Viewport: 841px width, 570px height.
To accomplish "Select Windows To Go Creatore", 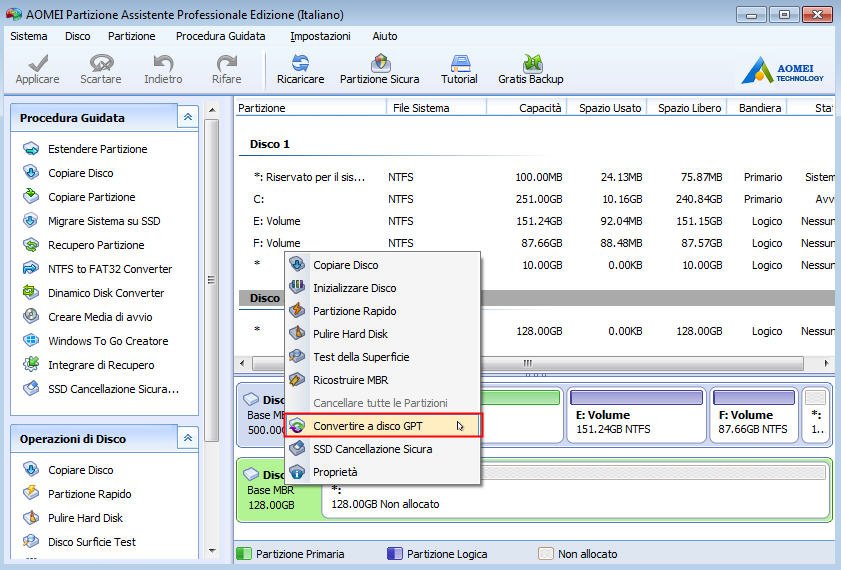I will click(x=108, y=341).
